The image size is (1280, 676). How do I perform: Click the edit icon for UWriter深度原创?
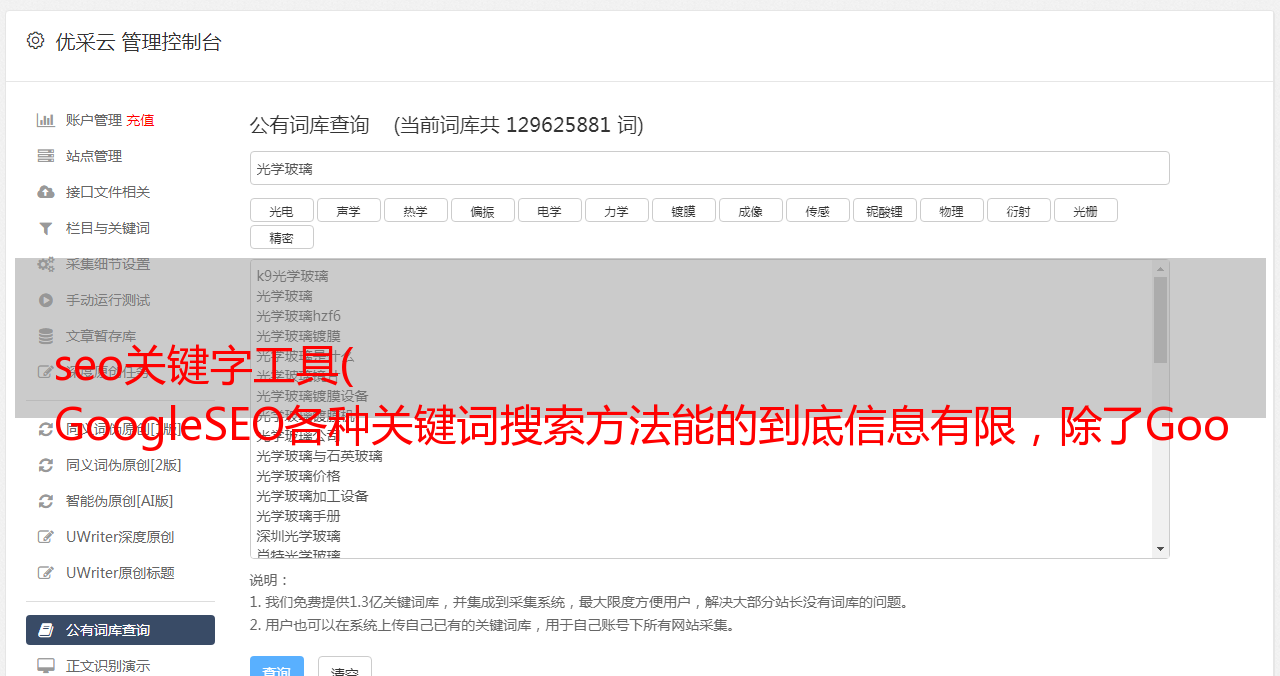pyautogui.click(x=46, y=537)
